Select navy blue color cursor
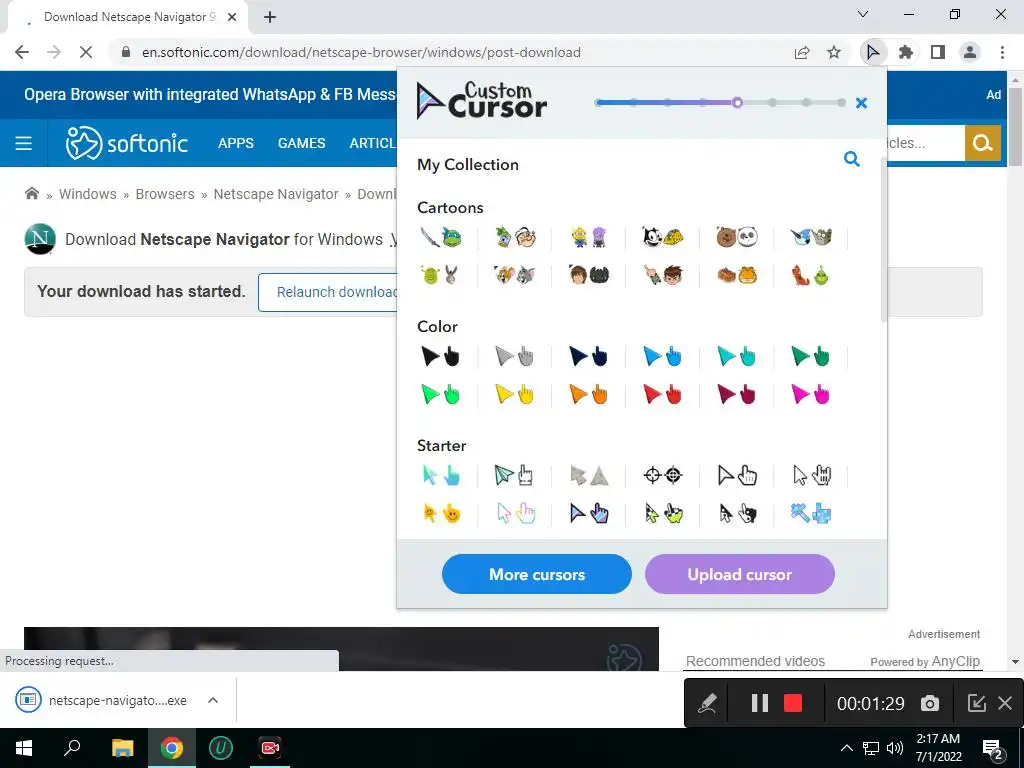The height and width of the screenshot is (768, 1024). (x=589, y=357)
